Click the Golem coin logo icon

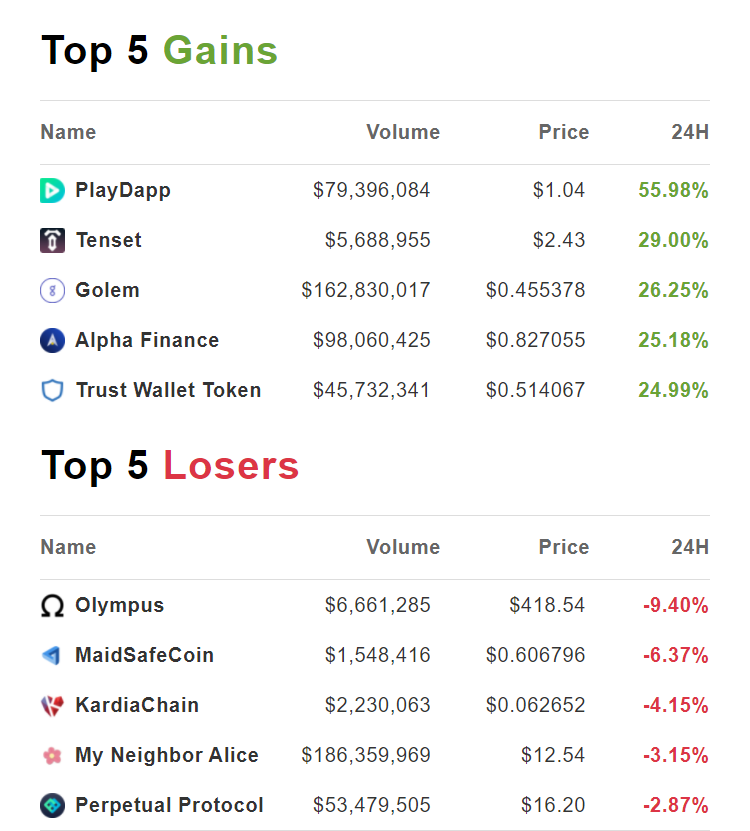pos(52,291)
